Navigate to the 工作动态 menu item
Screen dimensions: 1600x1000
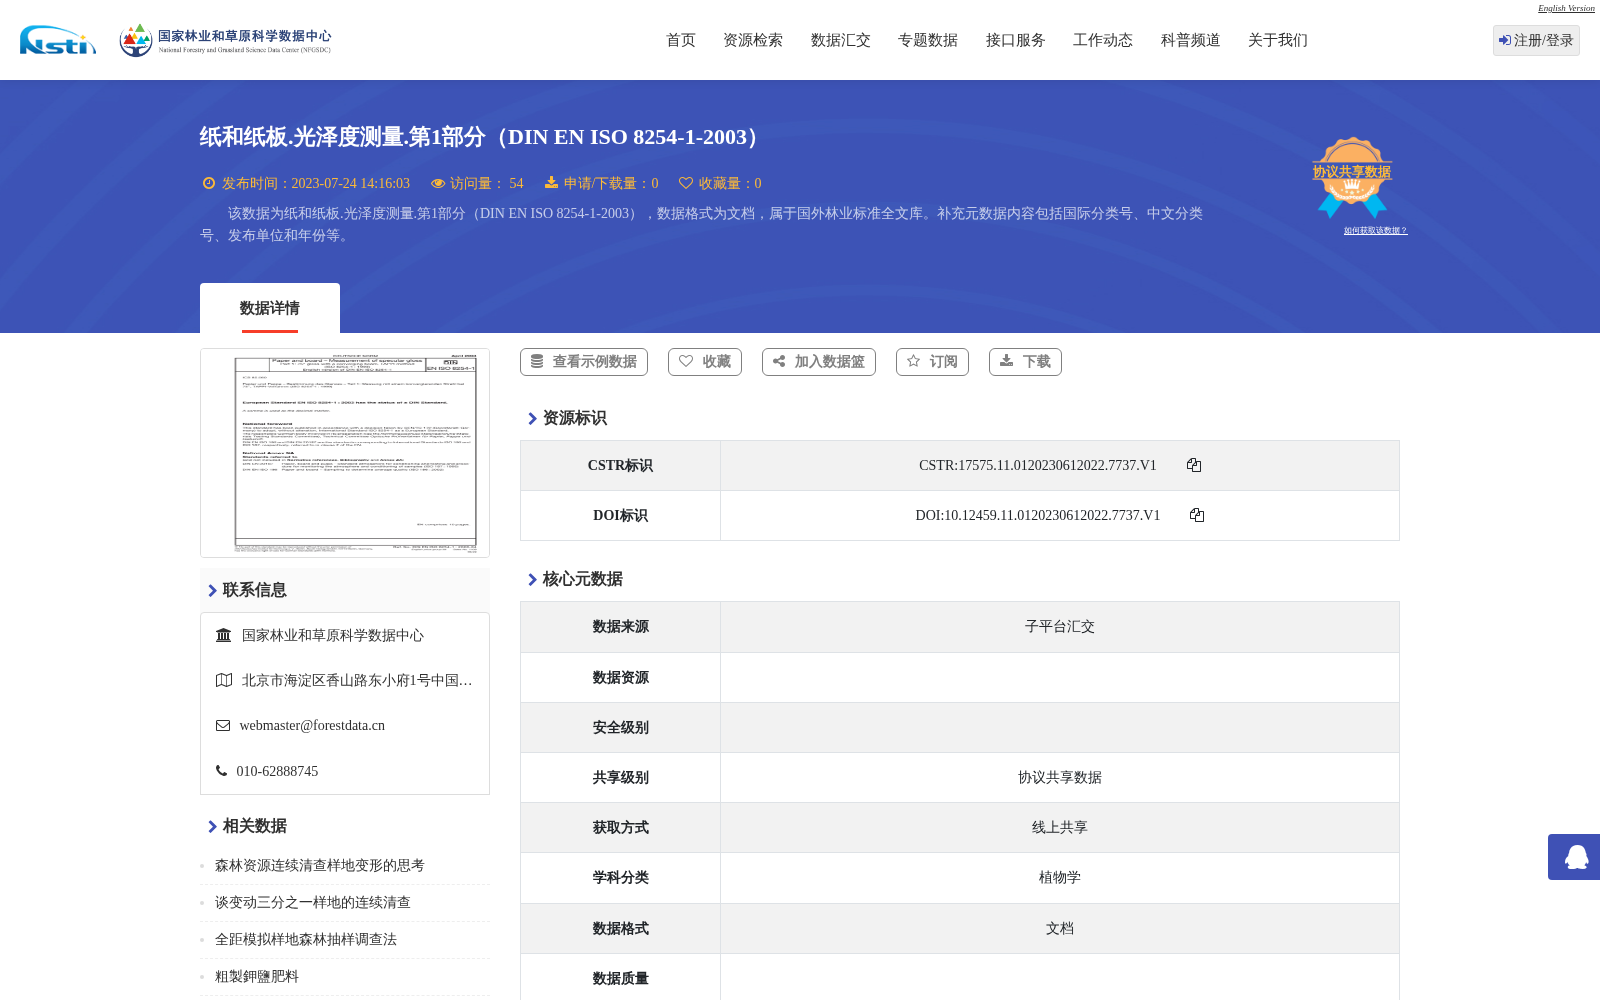pos(1103,40)
